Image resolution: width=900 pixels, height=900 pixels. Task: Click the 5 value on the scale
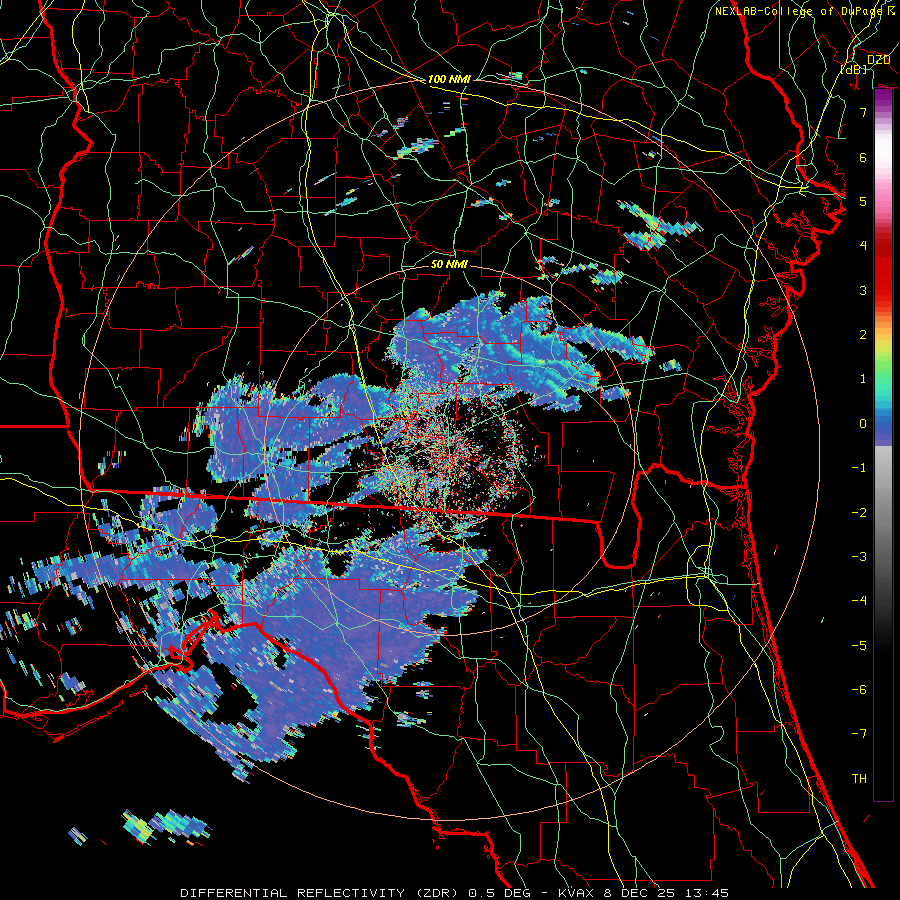[863, 201]
